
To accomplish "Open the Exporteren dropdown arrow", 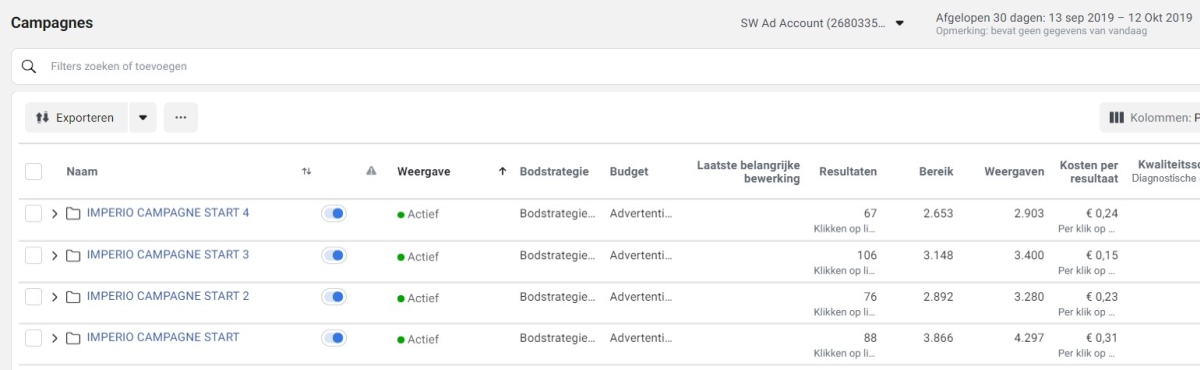I will (x=142, y=118).
